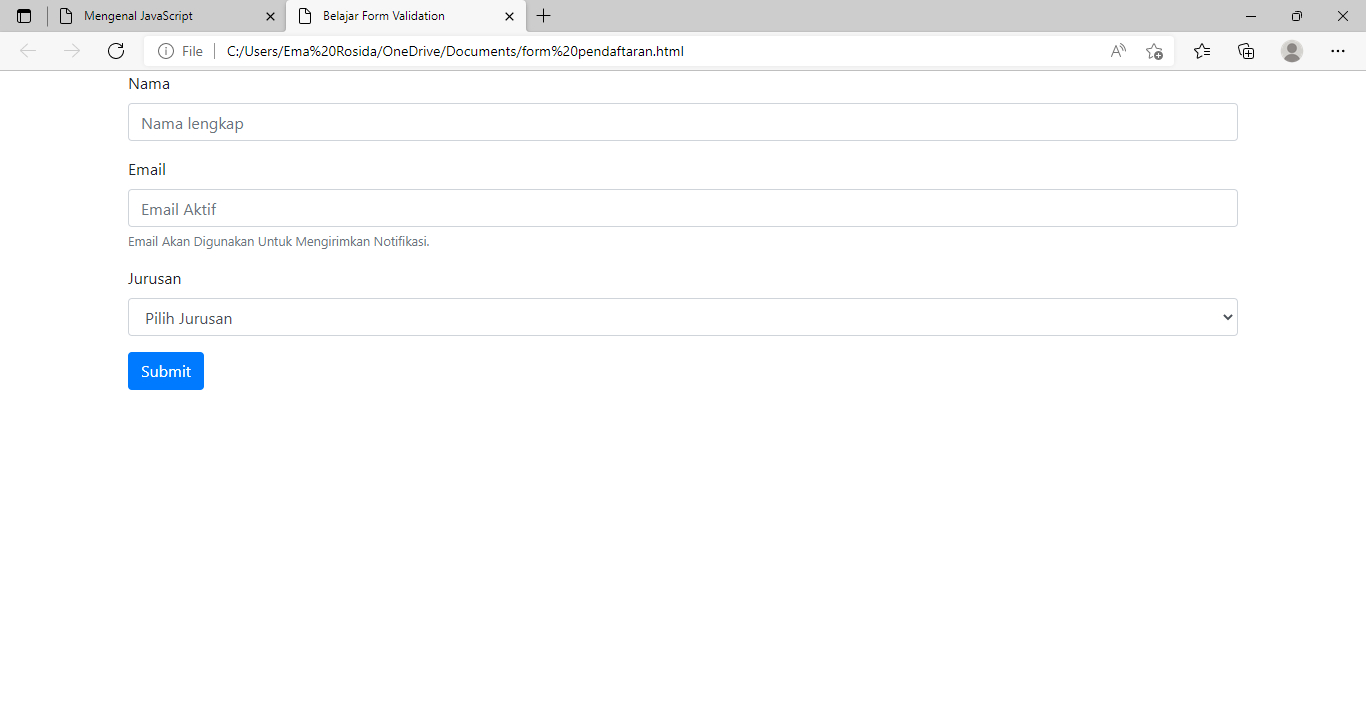
Task: Activate the Read Aloud icon
Action: coord(1118,51)
